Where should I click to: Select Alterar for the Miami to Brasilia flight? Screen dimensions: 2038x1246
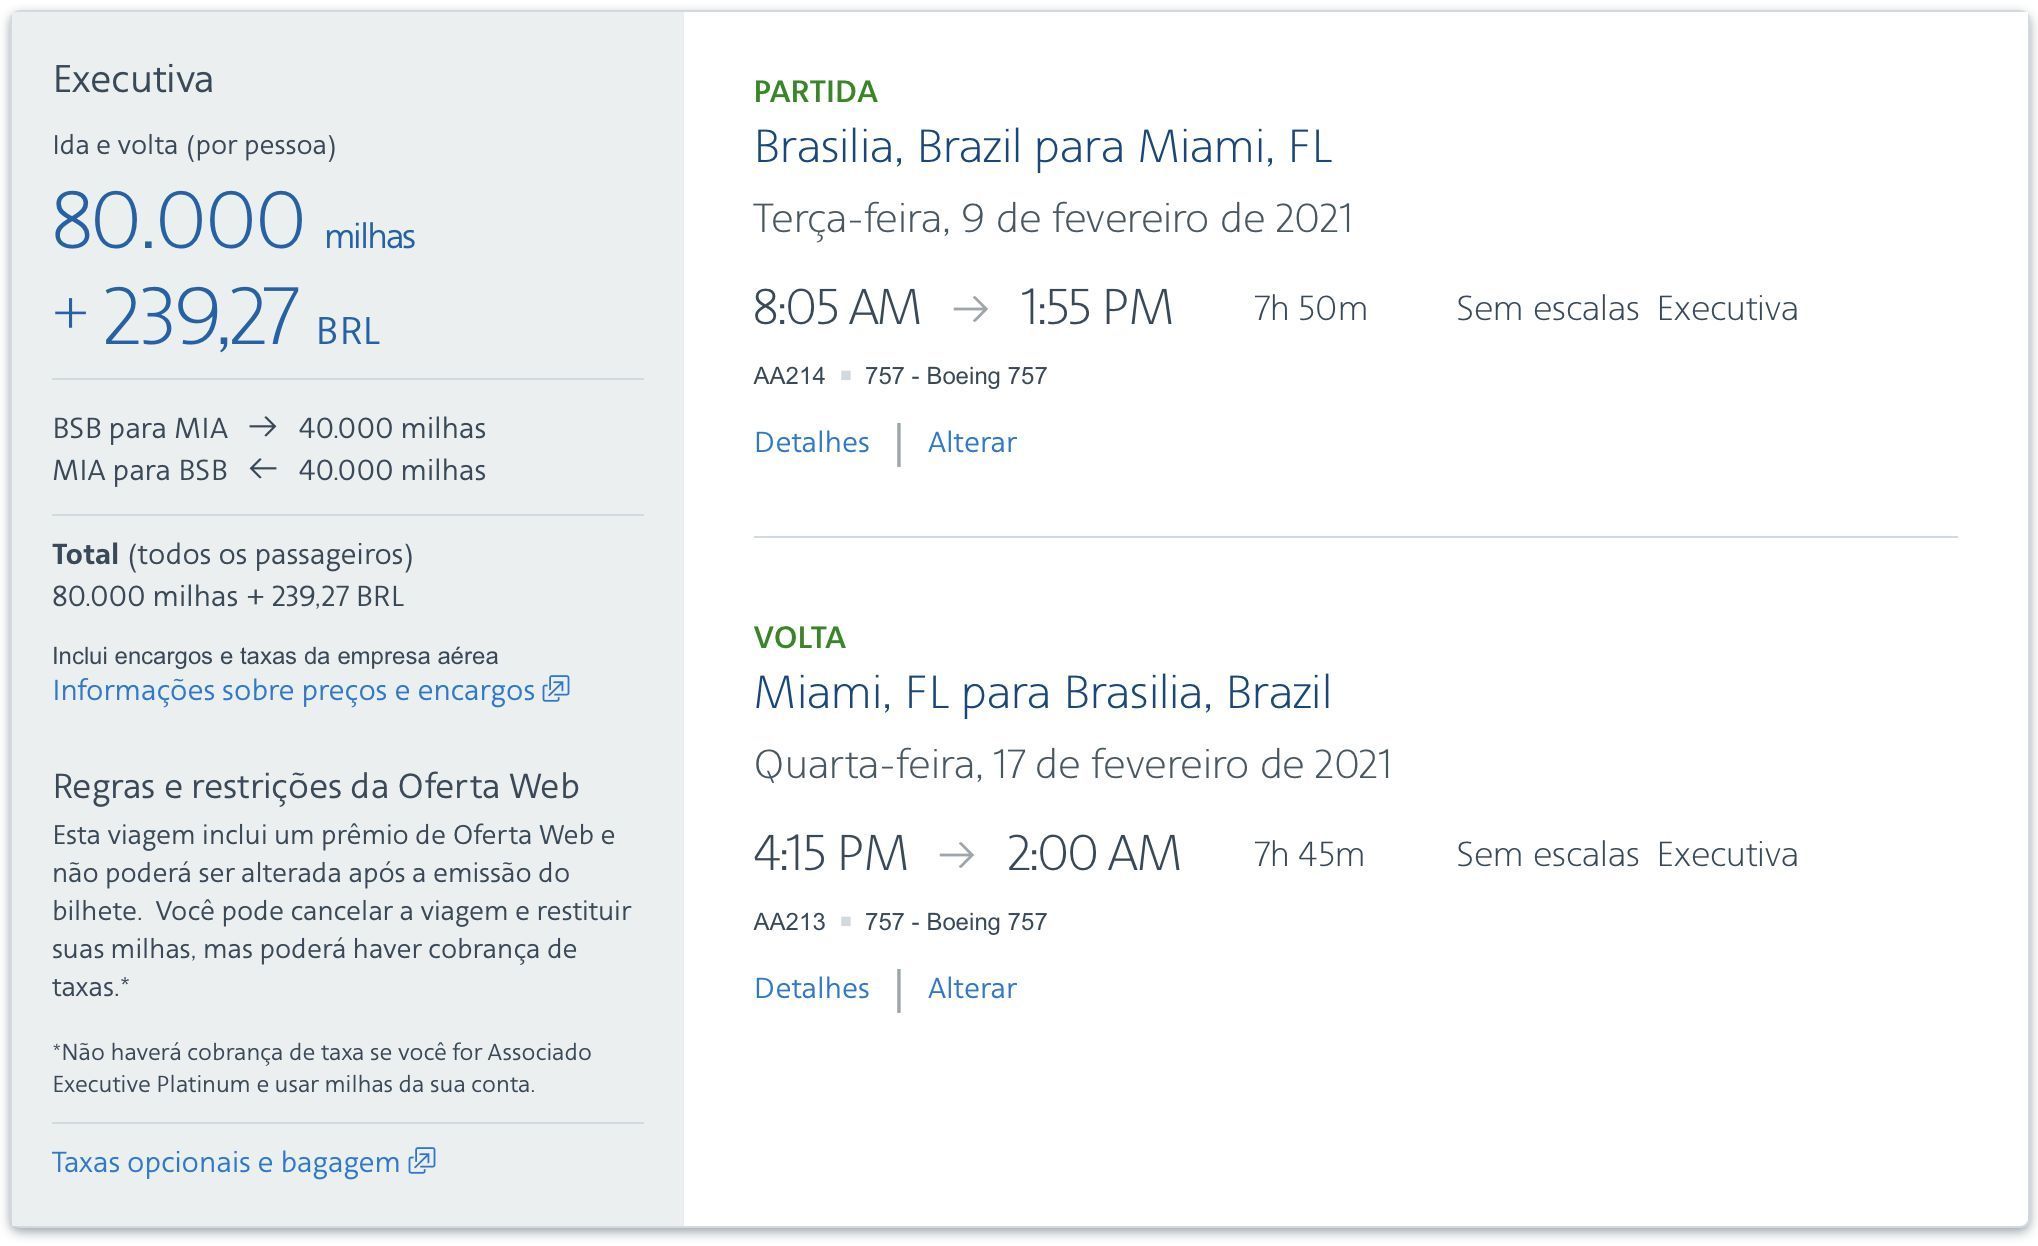click(972, 988)
